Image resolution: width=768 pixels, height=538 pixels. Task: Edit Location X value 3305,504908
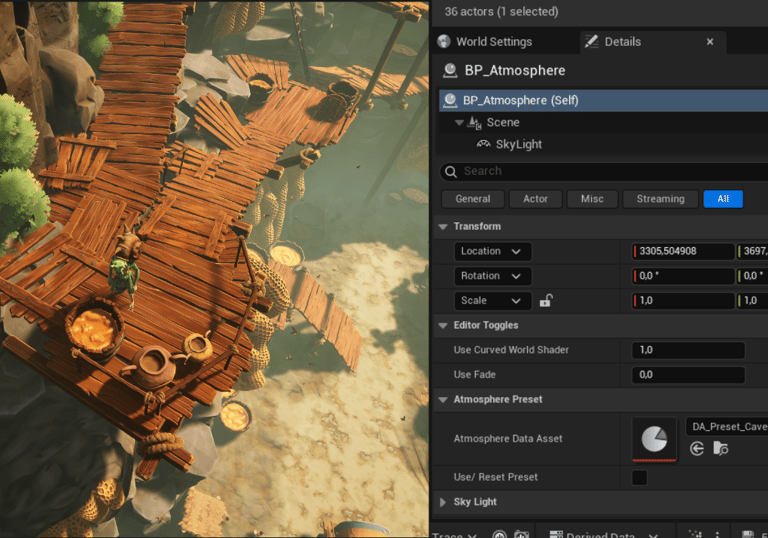click(x=683, y=251)
